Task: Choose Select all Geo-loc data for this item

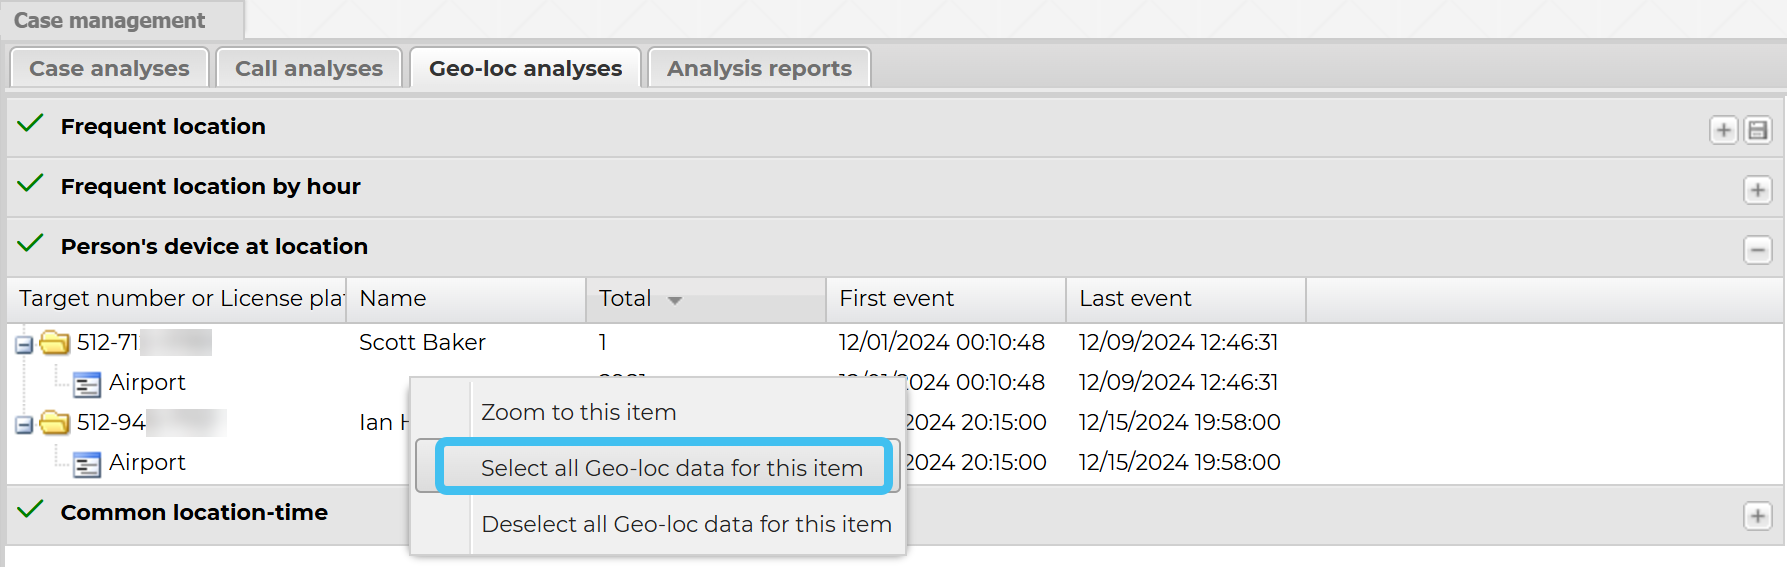Action: tap(671, 468)
